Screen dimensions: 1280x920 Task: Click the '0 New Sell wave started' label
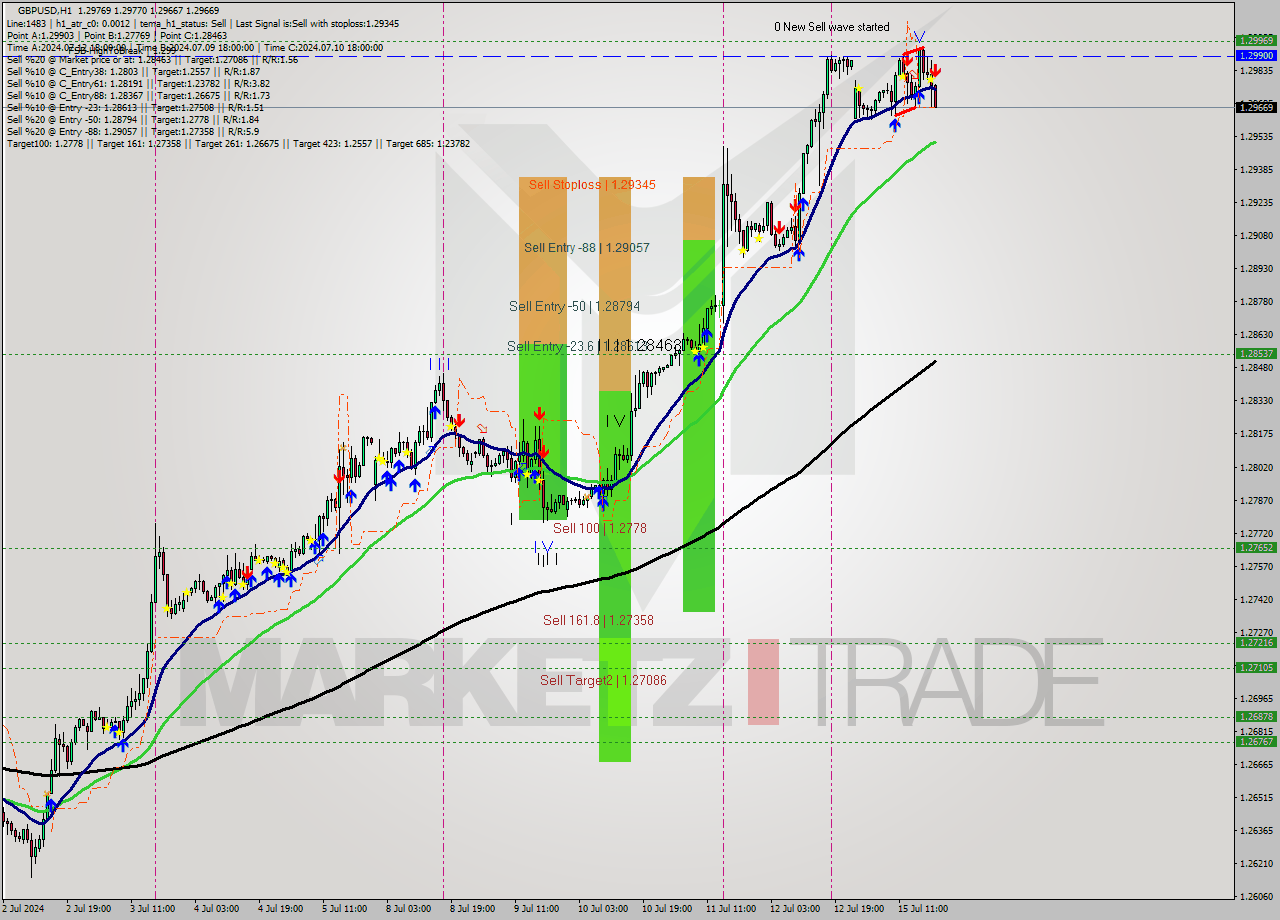pyautogui.click(x=831, y=27)
